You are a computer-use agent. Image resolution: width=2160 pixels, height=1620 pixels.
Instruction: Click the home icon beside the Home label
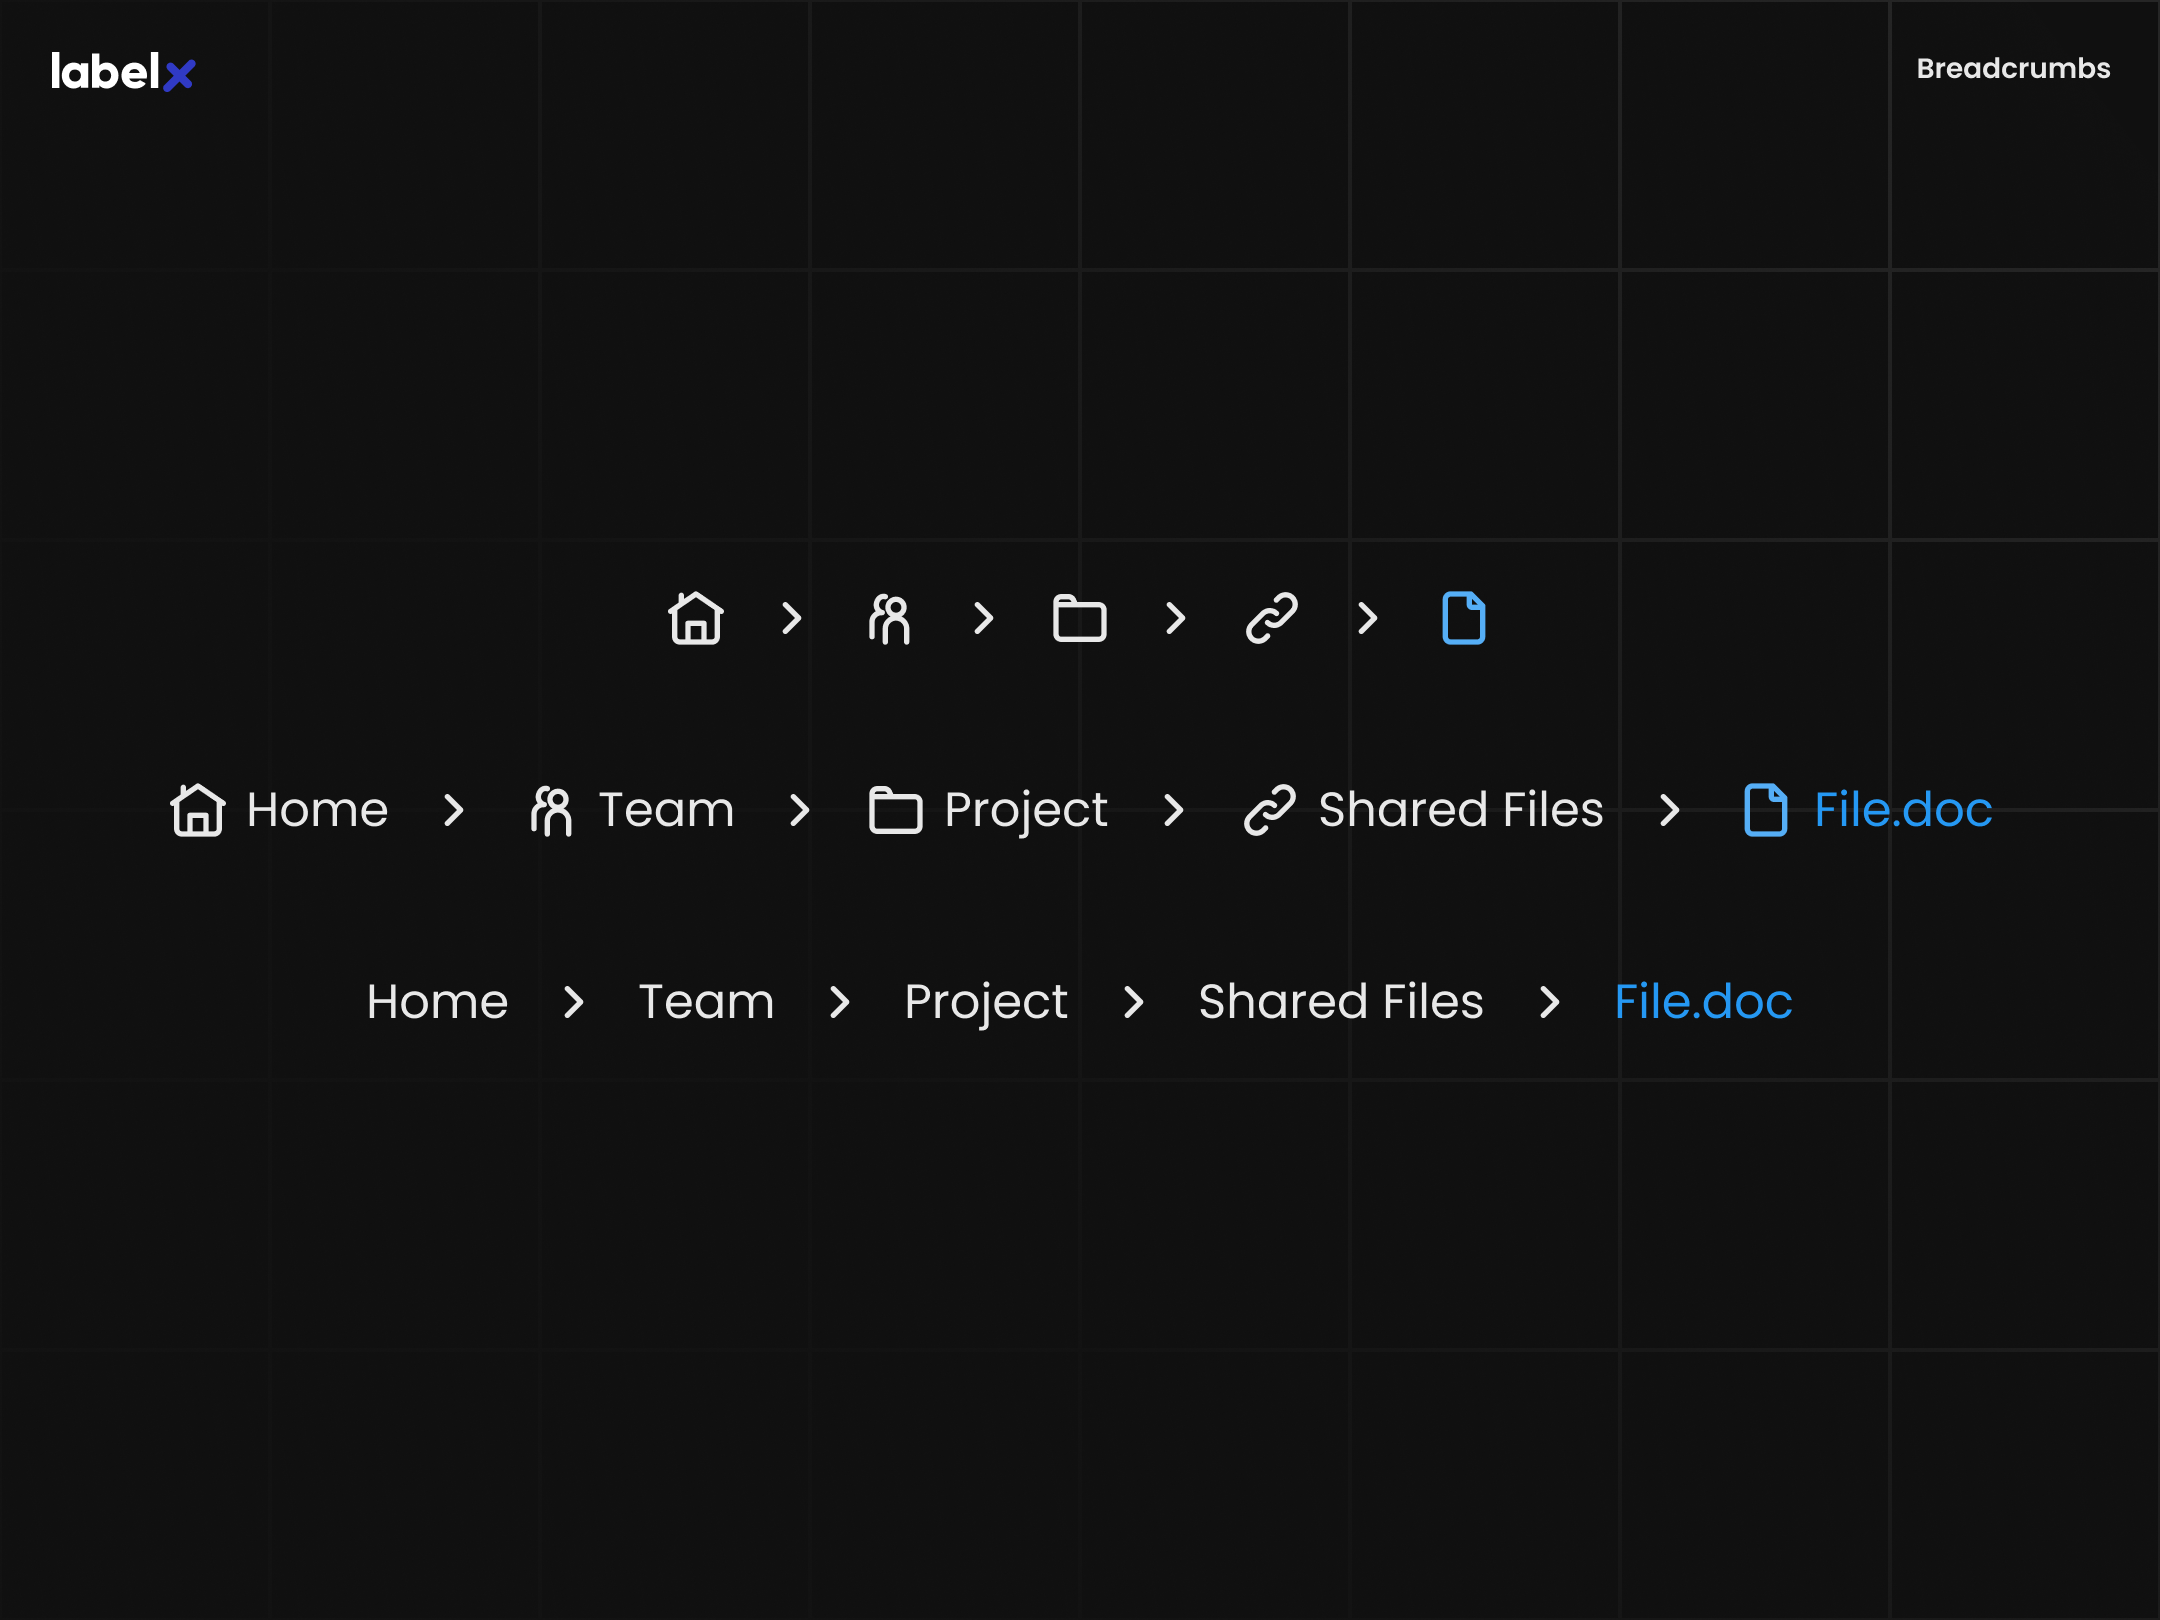point(196,810)
